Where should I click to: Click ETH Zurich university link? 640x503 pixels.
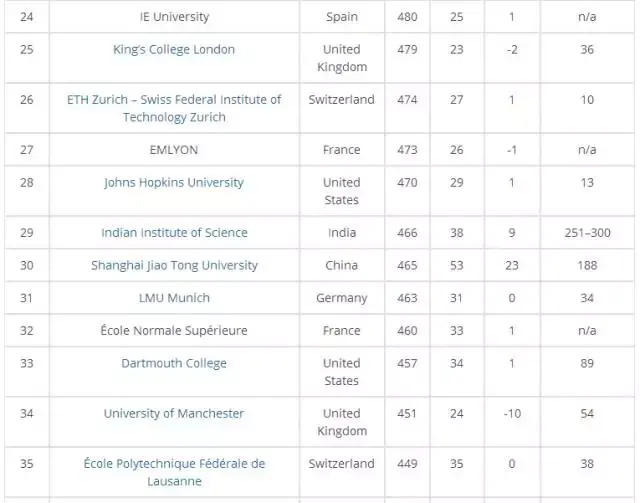[174, 108]
